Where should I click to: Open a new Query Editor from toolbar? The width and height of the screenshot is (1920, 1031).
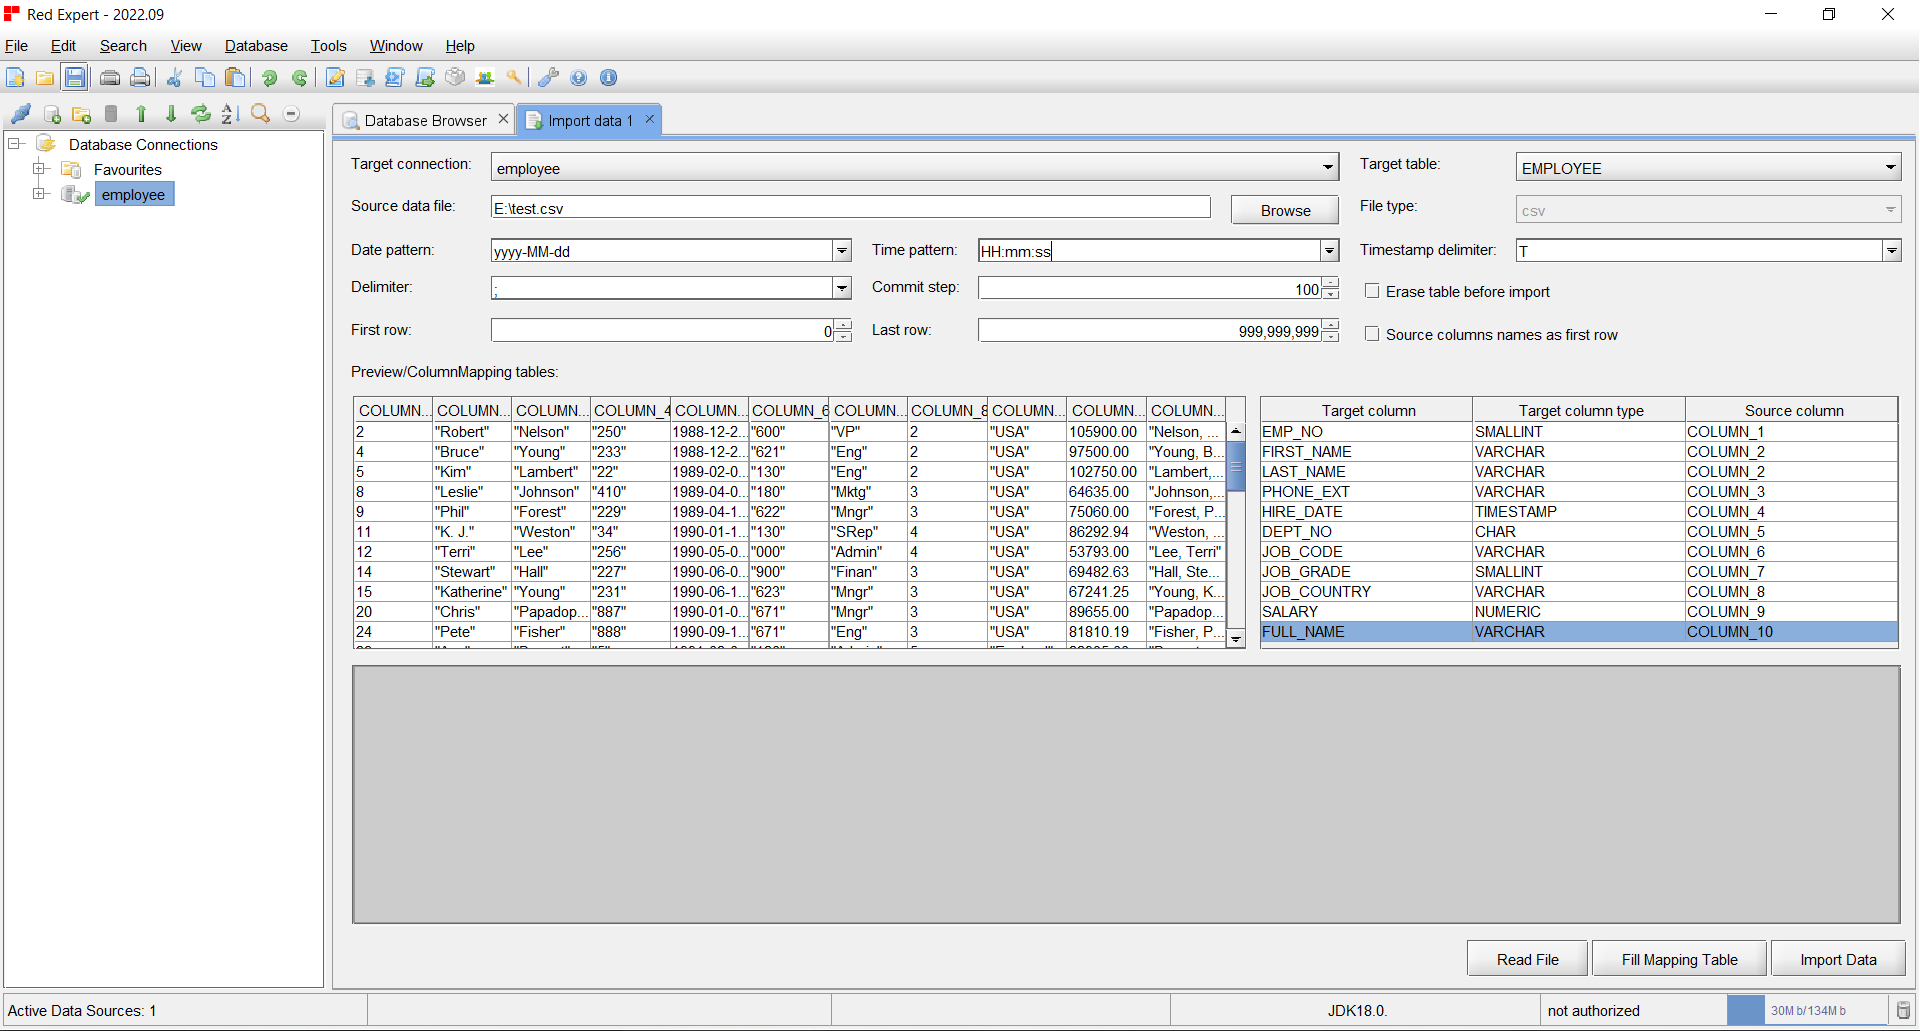click(335, 77)
